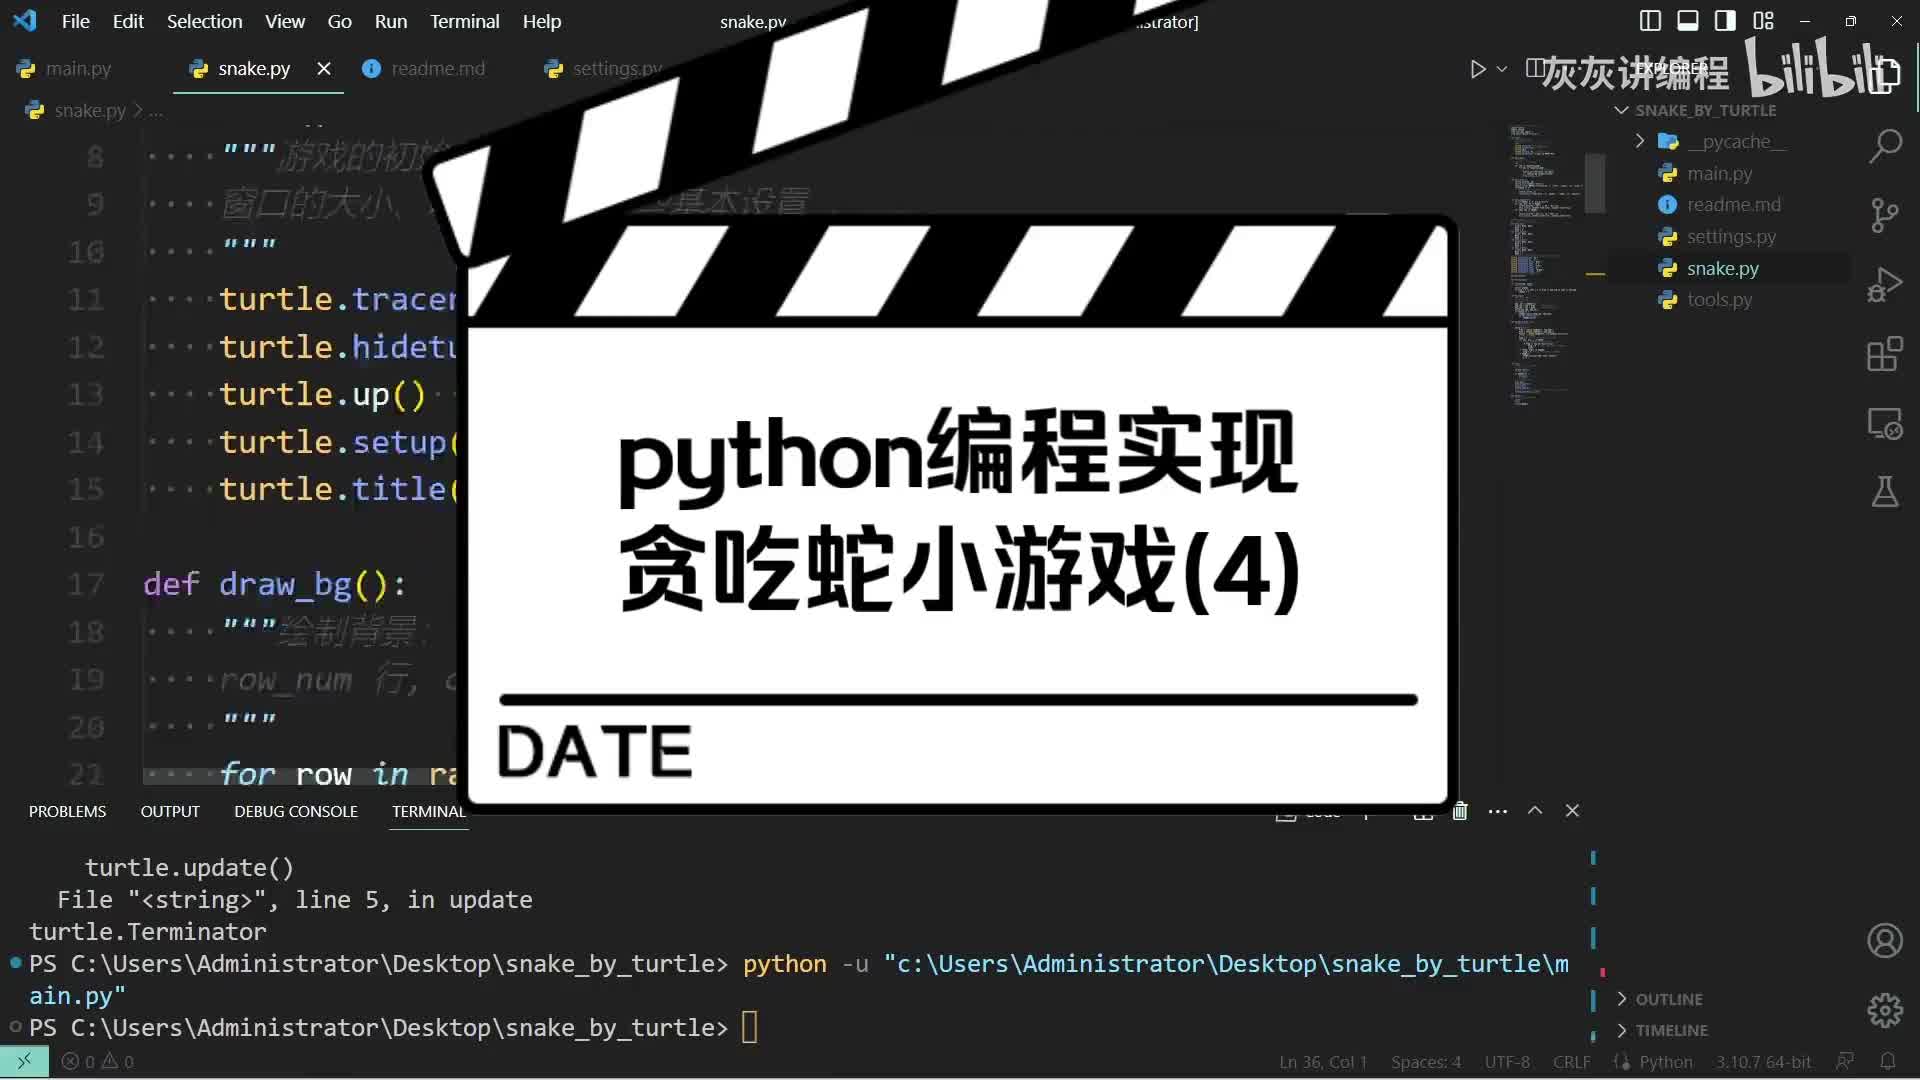The image size is (1920, 1080).
Task: Open the File menu
Action: (x=76, y=21)
